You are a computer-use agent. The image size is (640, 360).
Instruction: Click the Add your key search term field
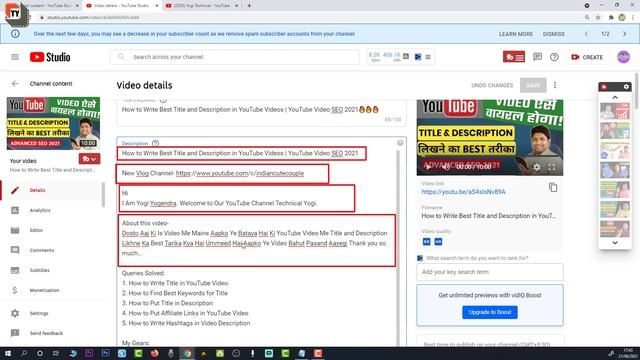(490, 272)
